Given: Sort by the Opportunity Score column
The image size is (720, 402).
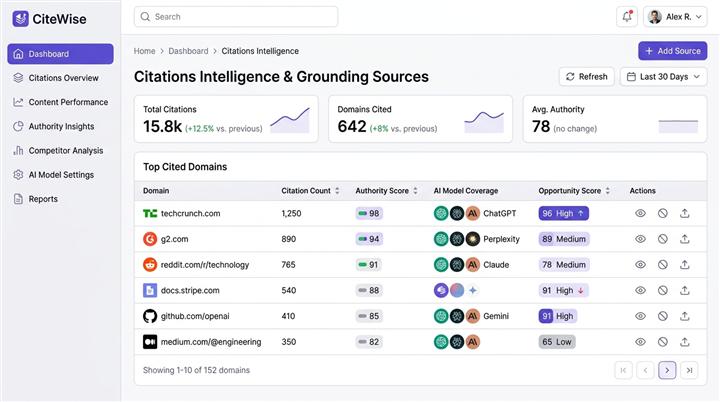Looking at the screenshot, I should [608, 191].
